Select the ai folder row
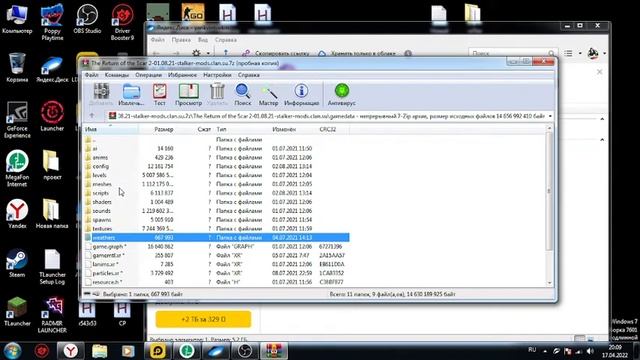Screen dimensions: 640x360 (216, 149)
